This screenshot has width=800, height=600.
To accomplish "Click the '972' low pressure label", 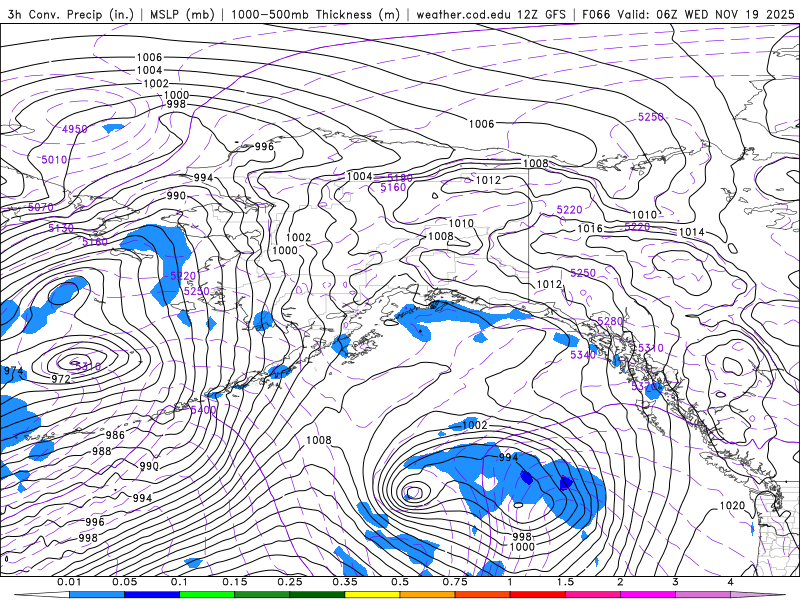I will click(x=61, y=379).
